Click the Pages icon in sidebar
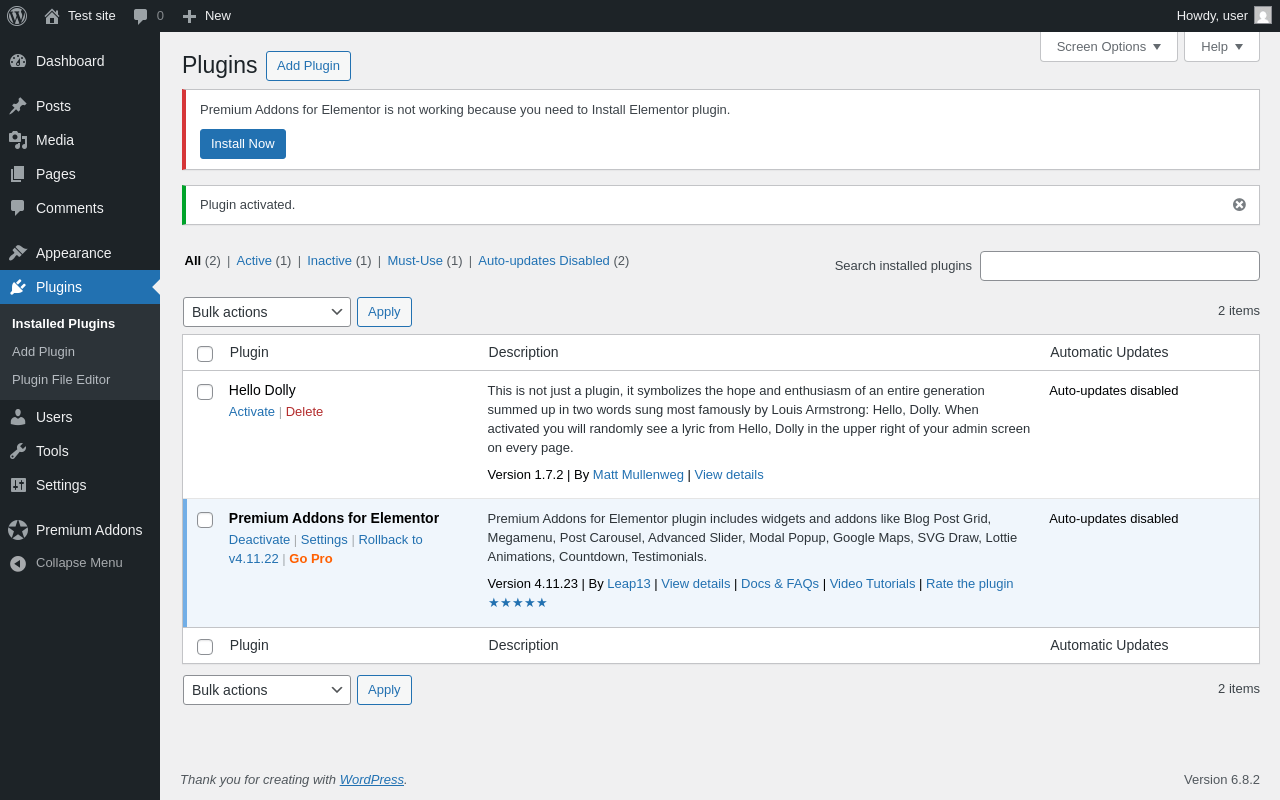 click(x=18, y=174)
